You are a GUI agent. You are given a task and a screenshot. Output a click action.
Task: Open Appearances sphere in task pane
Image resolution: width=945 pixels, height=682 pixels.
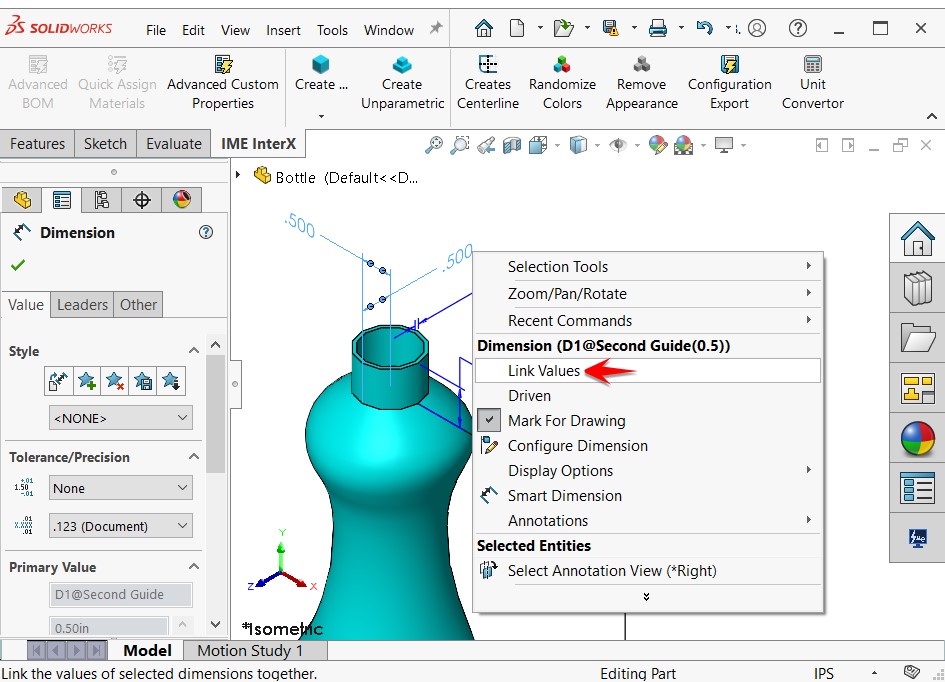point(917,438)
